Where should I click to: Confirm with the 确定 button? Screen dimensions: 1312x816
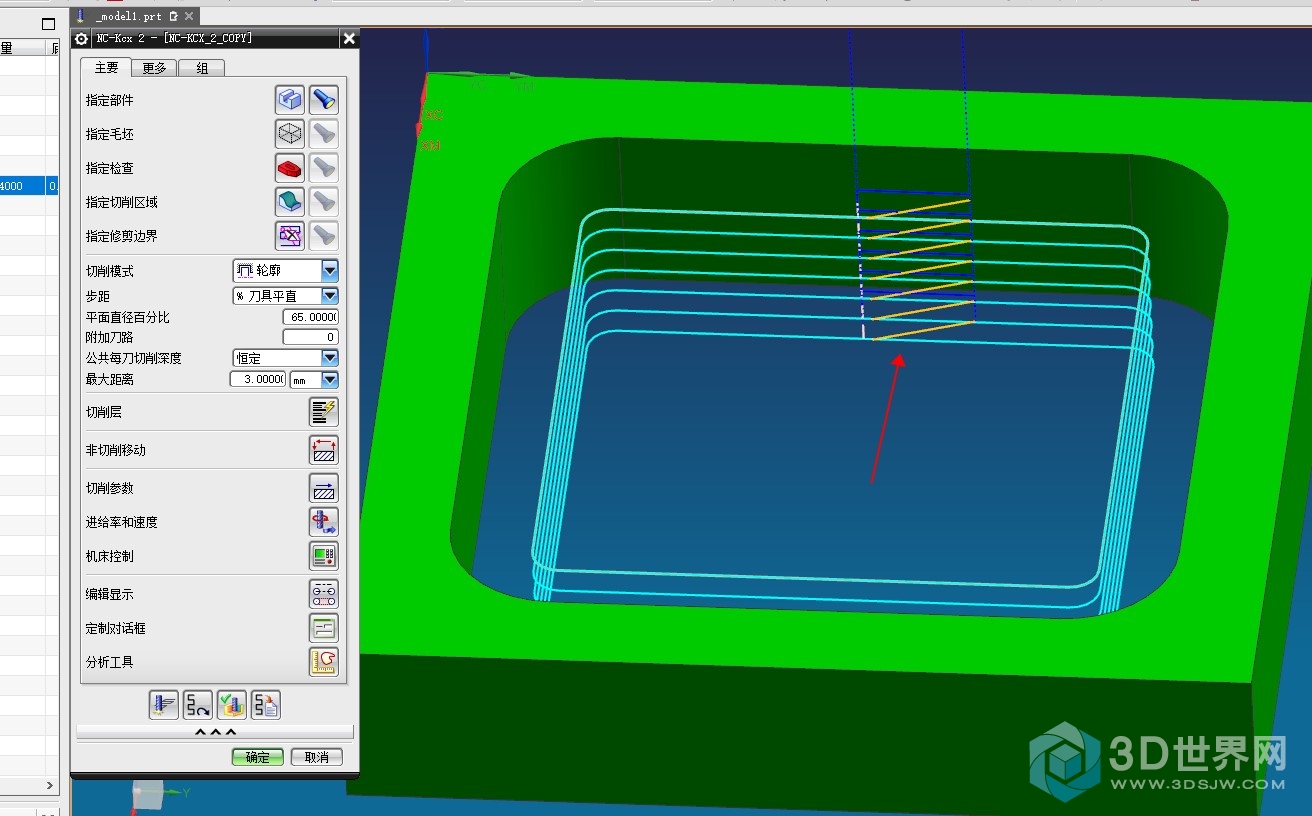pyautogui.click(x=258, y=757)
